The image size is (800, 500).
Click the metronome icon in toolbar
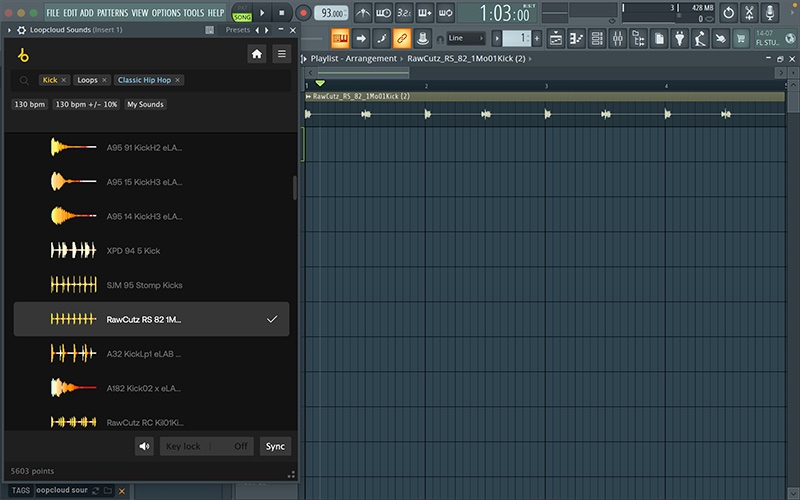pyautogui.click(x=362, y=13)
